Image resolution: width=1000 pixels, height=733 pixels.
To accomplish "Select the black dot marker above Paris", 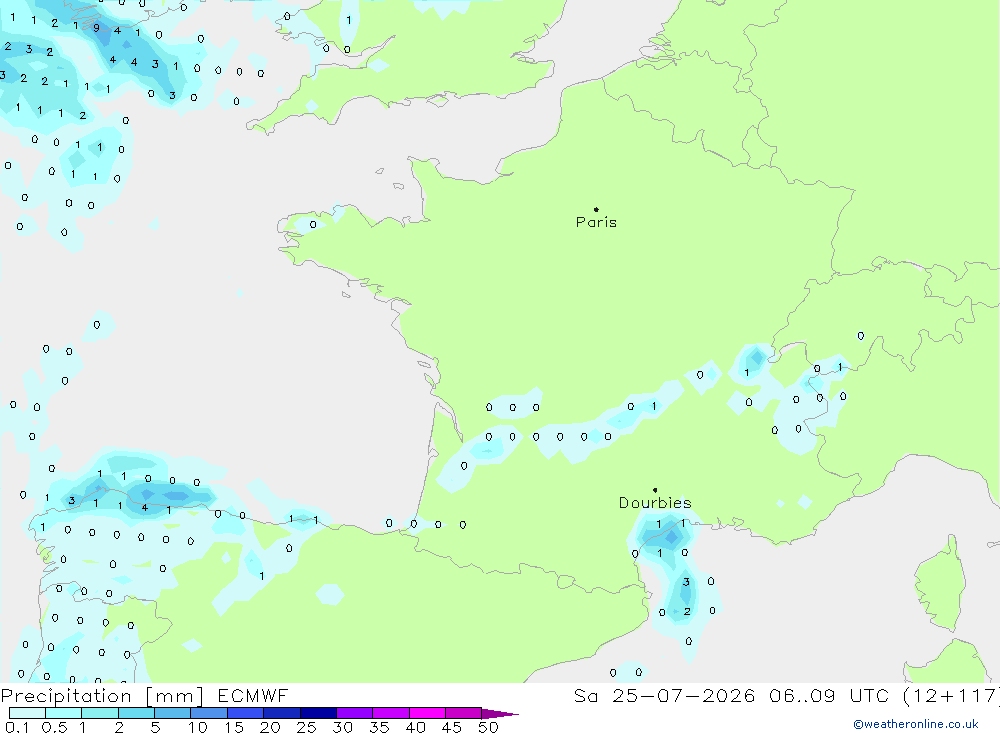I will 596,209.
